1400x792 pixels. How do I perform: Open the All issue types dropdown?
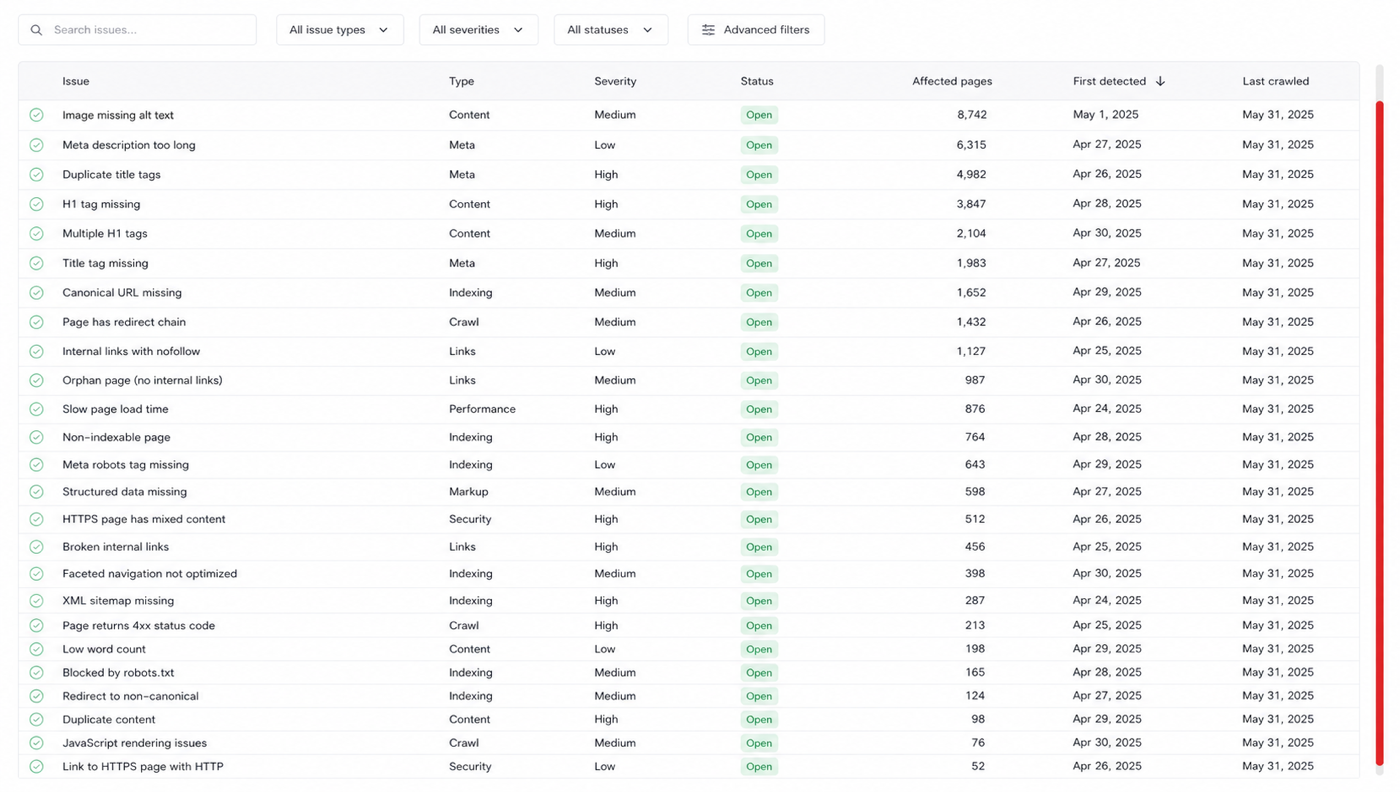(340, 30)
